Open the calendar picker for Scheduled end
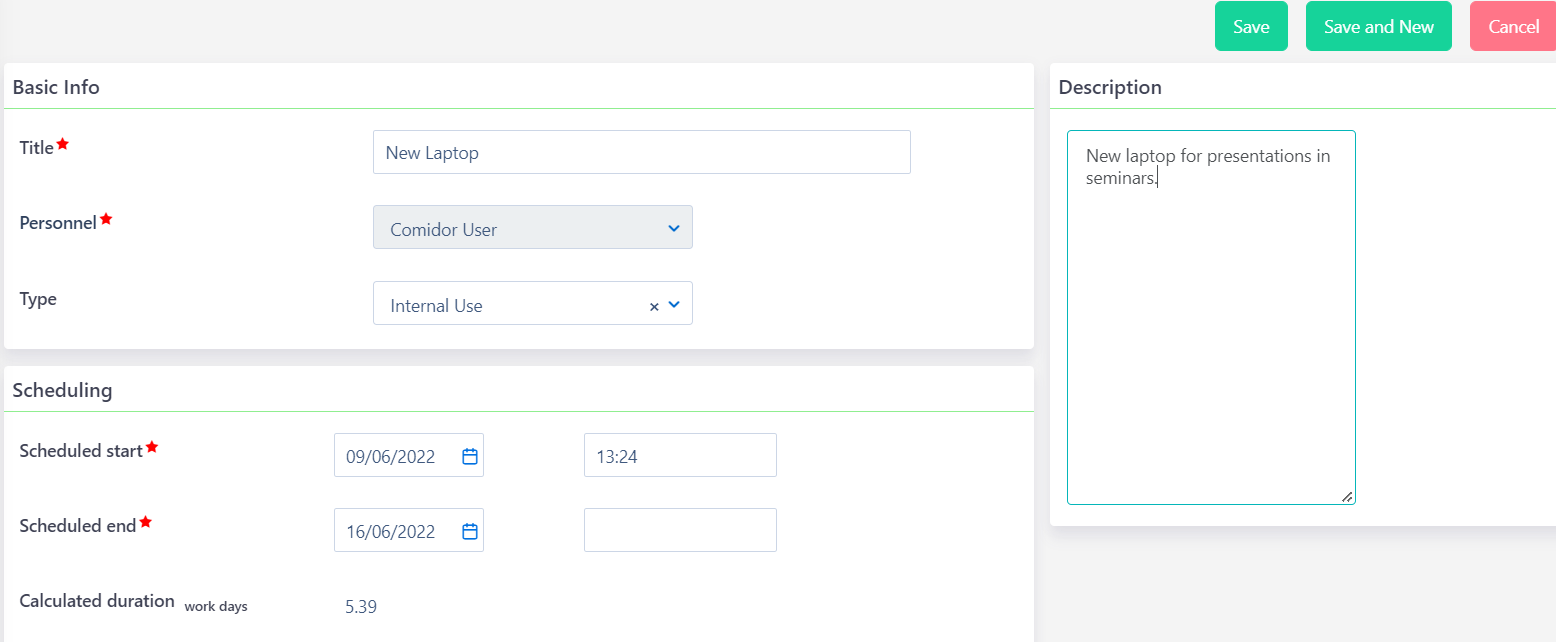 (469, 530)
